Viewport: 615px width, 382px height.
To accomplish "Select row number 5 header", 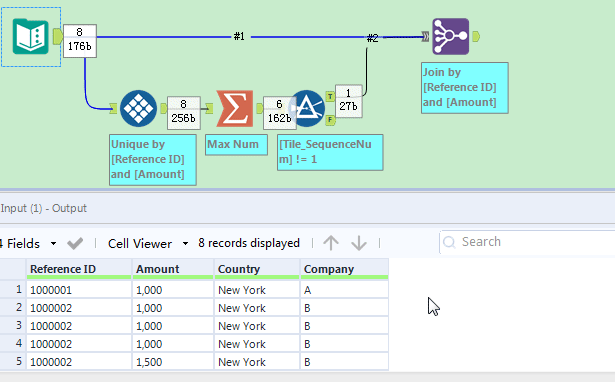I will pos(13,362).
